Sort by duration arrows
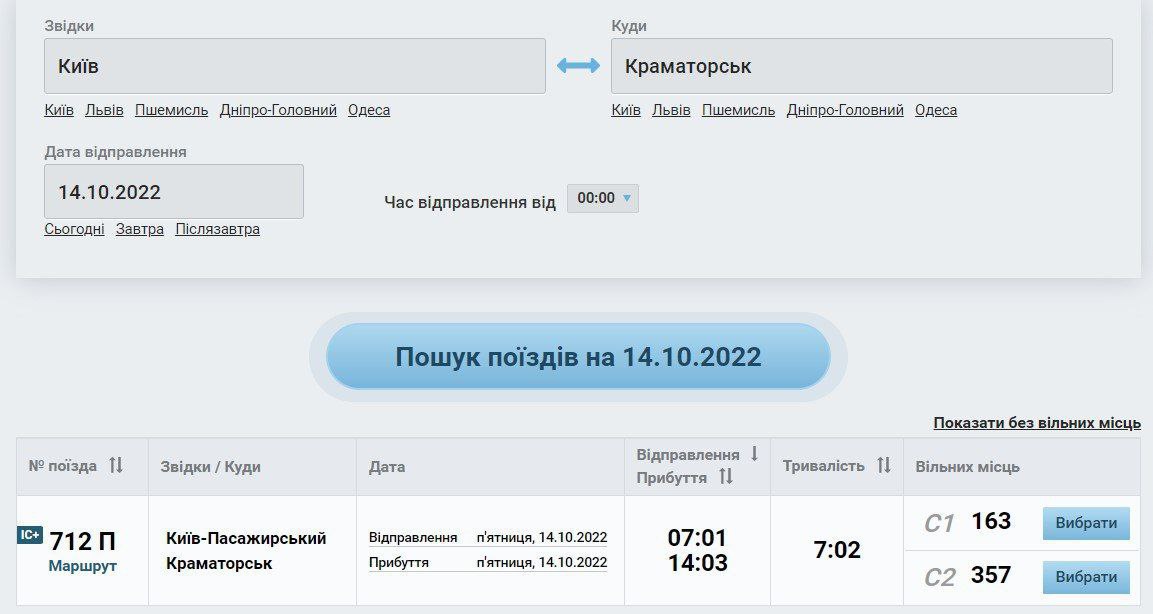 coord(883,466)
